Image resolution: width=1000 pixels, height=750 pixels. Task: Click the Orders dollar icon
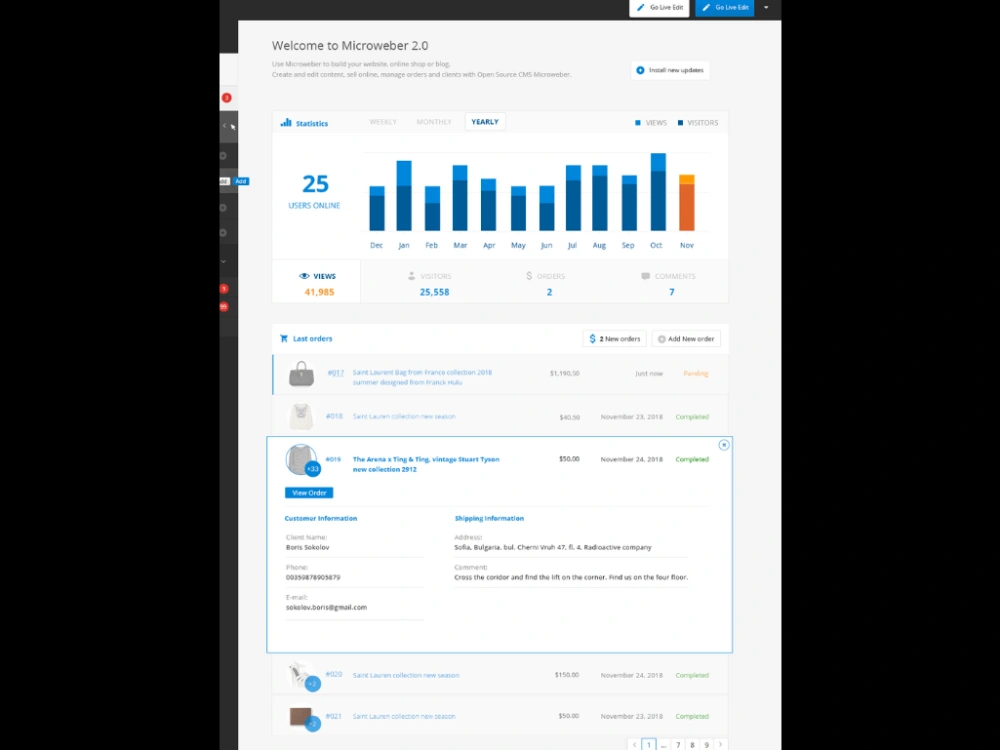pyautogui.click(x=529, y=276)
